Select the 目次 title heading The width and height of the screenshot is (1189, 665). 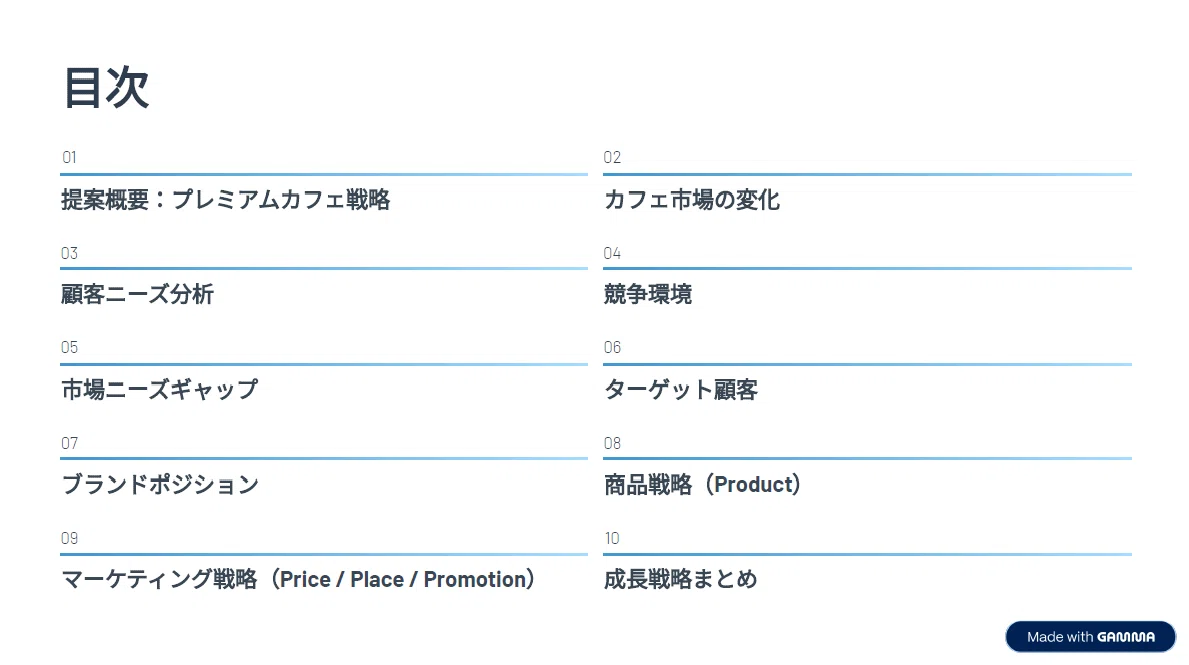coord(106,88)
